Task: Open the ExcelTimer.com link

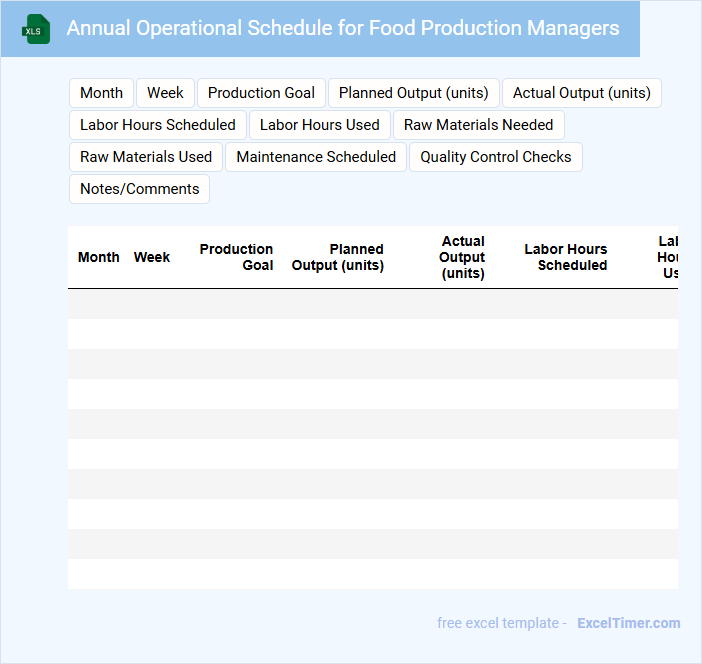Action: (x=628, y=623)
